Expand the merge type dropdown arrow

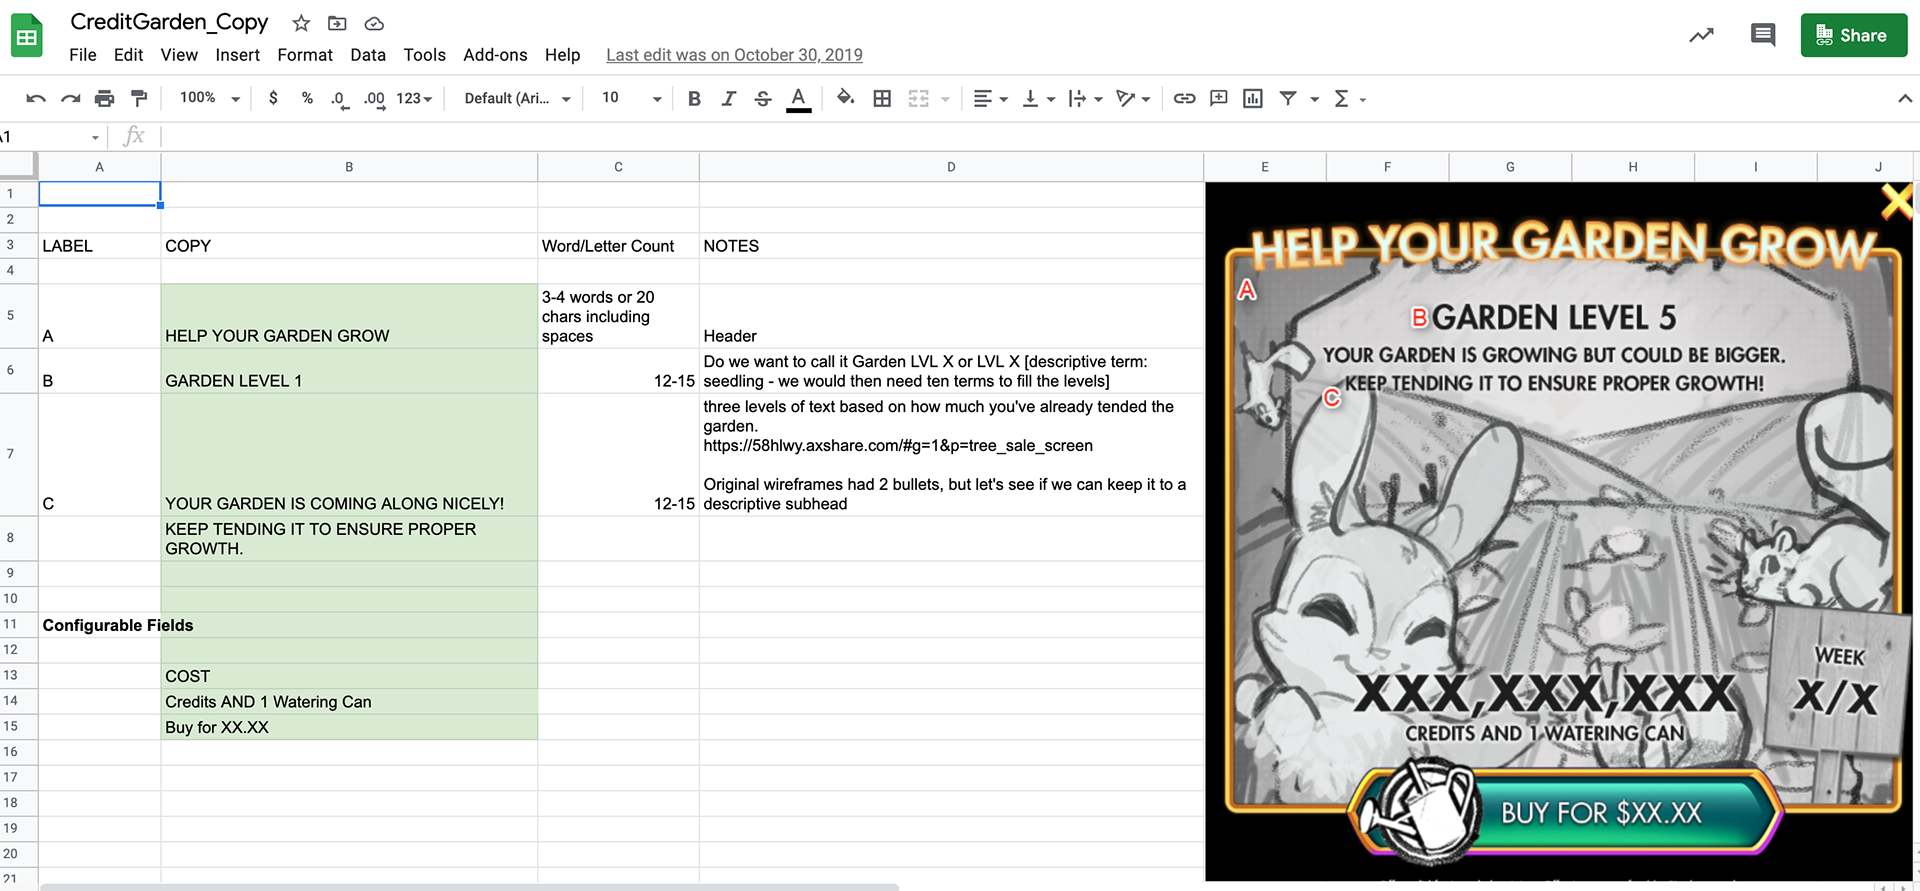945,99
